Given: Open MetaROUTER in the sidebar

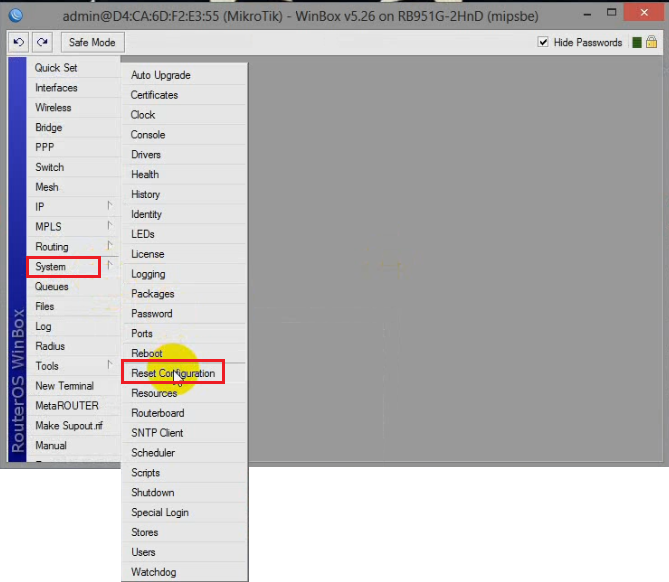Looking at the screenshot, I should pyautogui.click(x=67, y=406).
